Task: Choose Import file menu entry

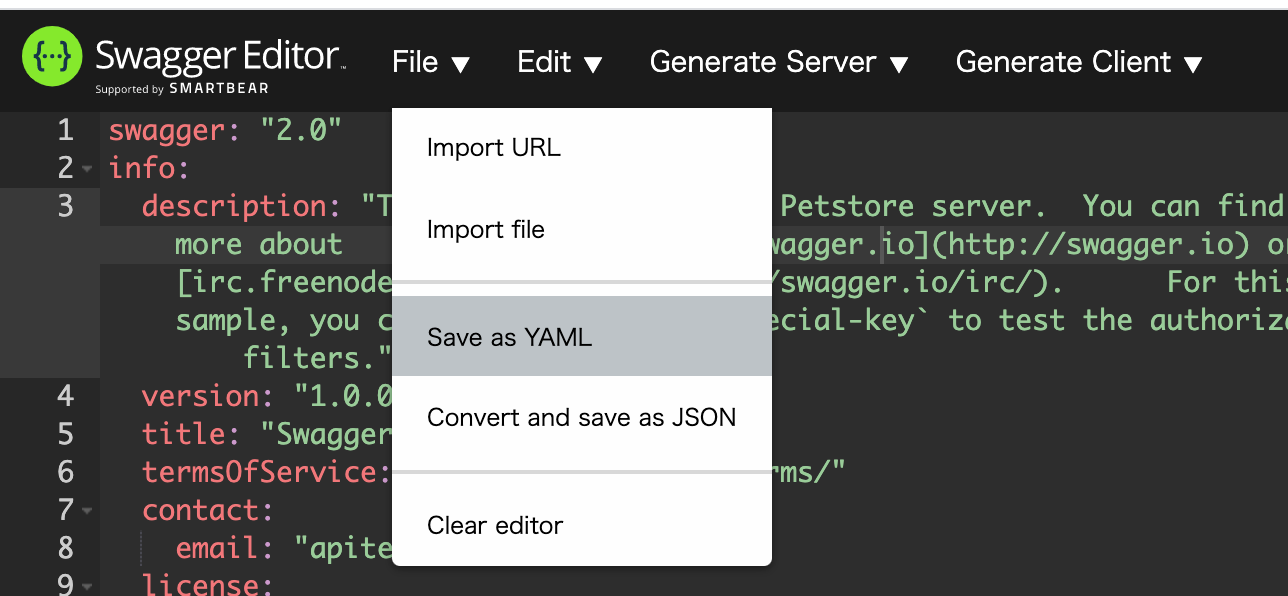Action: (582, 230)
